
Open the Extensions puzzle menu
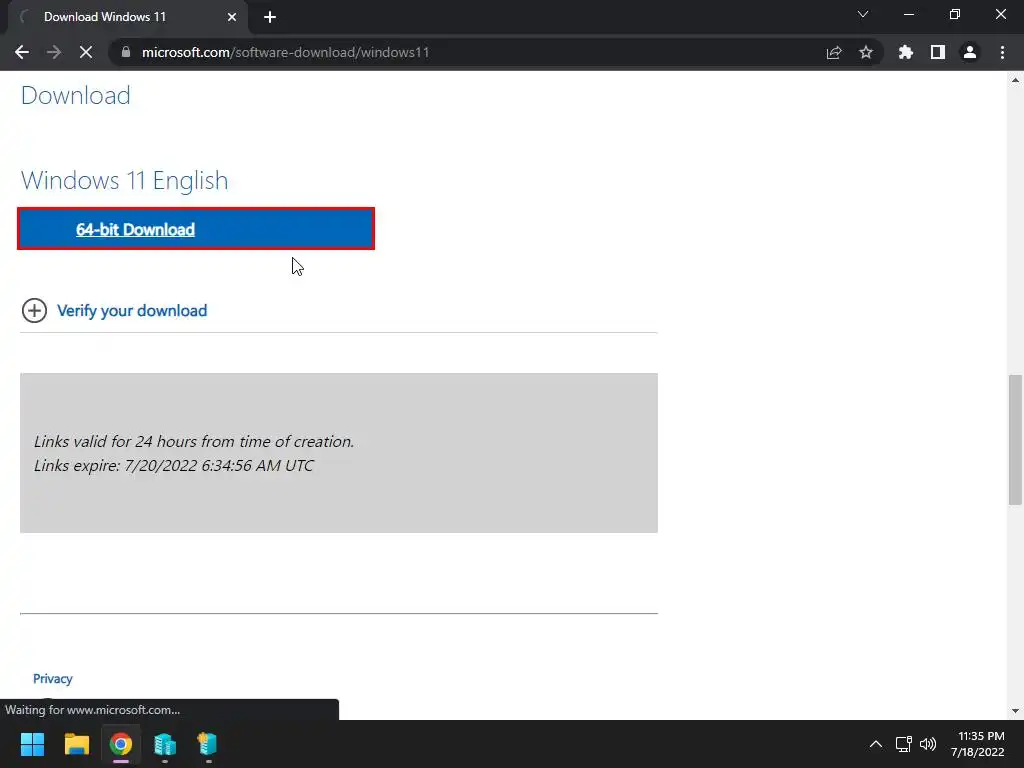pos(906,52)
